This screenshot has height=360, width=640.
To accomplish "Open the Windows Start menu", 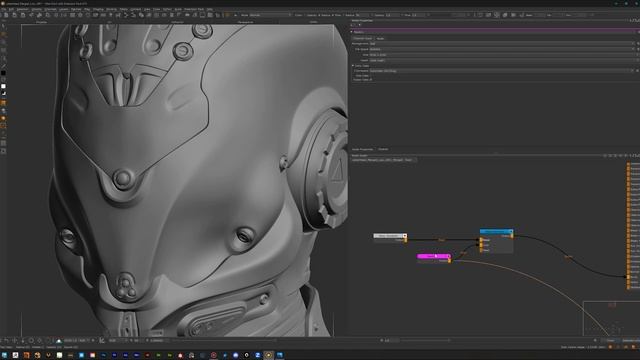I will click(x=4, y=355).
